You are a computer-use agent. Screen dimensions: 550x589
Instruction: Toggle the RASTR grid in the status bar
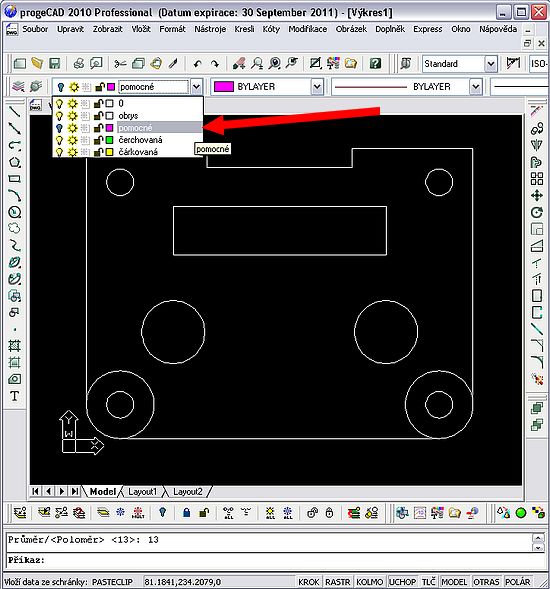(x=337, y=582)
